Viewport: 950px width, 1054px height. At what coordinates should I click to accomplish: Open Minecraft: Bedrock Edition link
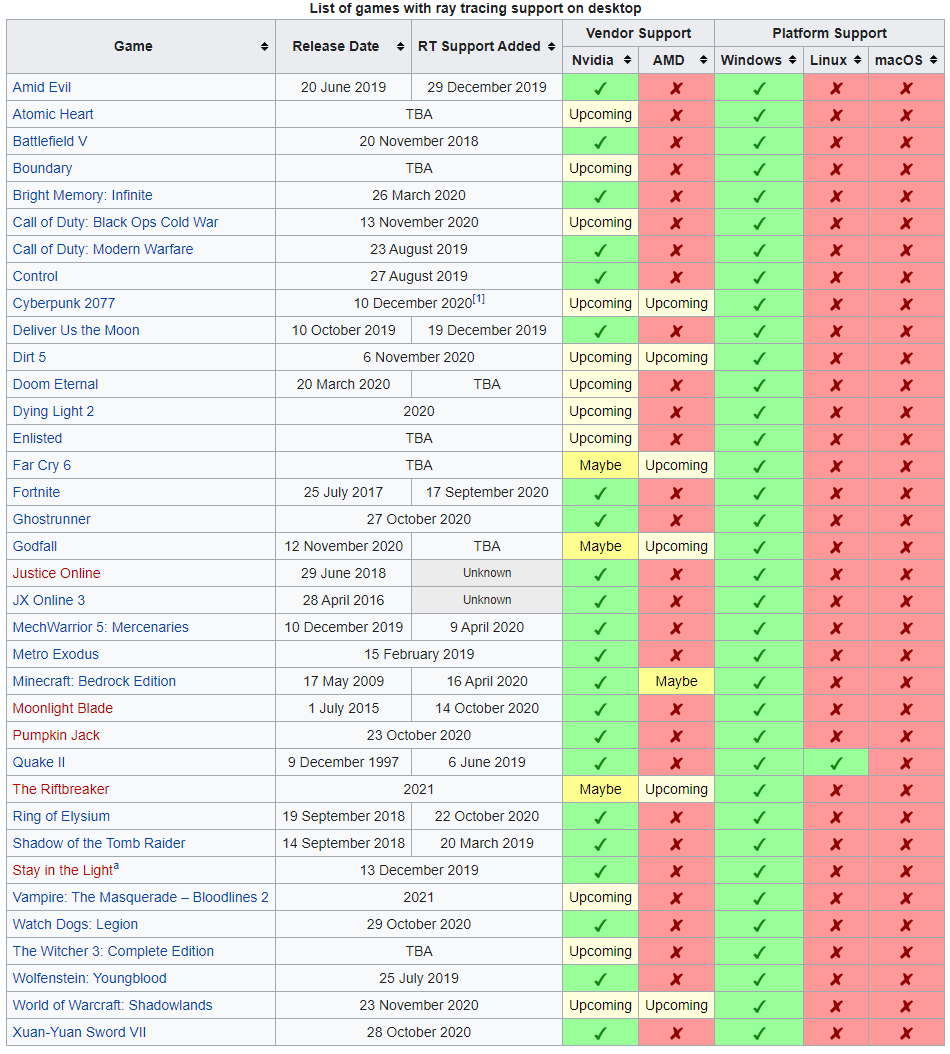(x=94, y=681)
